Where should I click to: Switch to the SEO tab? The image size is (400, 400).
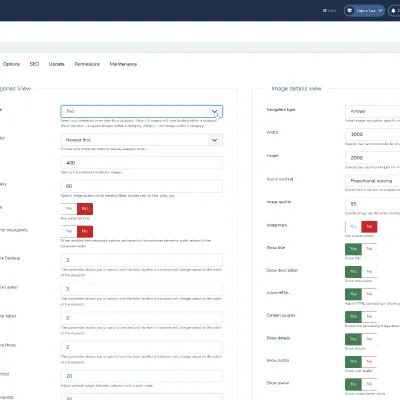(34, 64)
